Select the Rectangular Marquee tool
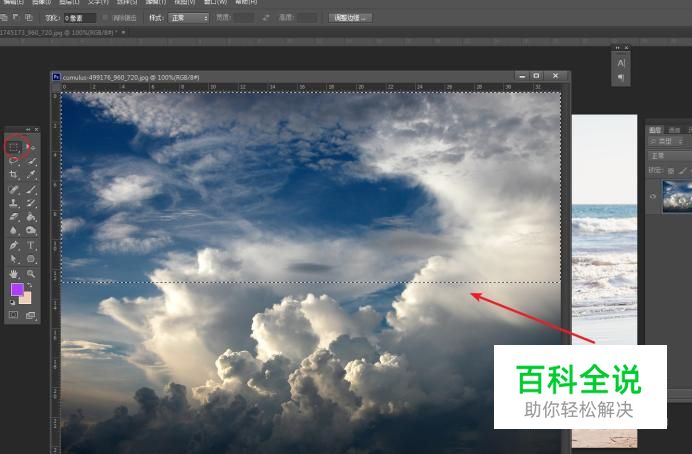 tap(14, 147)
